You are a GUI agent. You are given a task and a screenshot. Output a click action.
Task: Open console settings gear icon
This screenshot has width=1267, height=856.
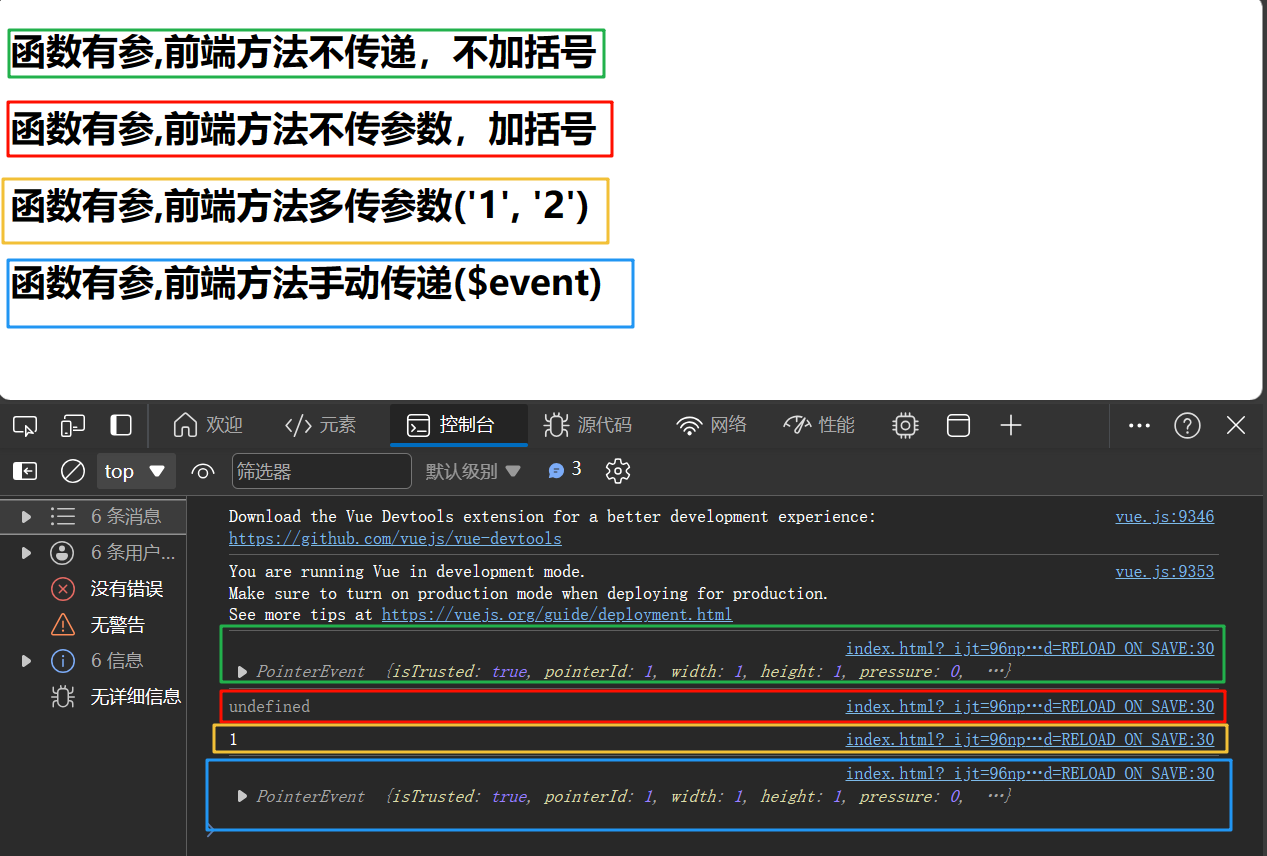coord(618,471)
